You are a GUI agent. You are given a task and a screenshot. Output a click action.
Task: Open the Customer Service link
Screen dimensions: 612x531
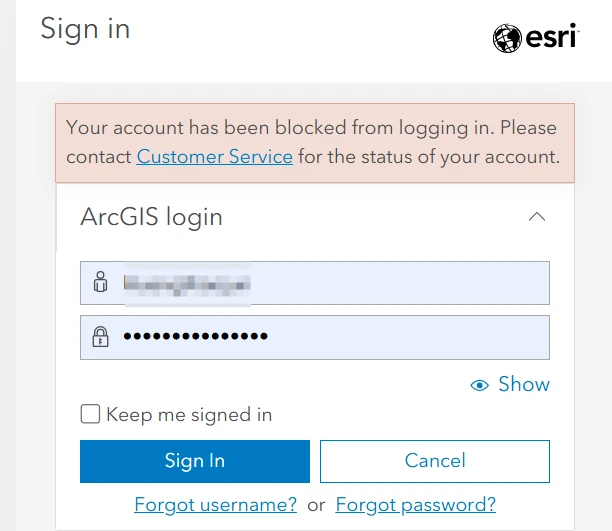coord(215,157)
